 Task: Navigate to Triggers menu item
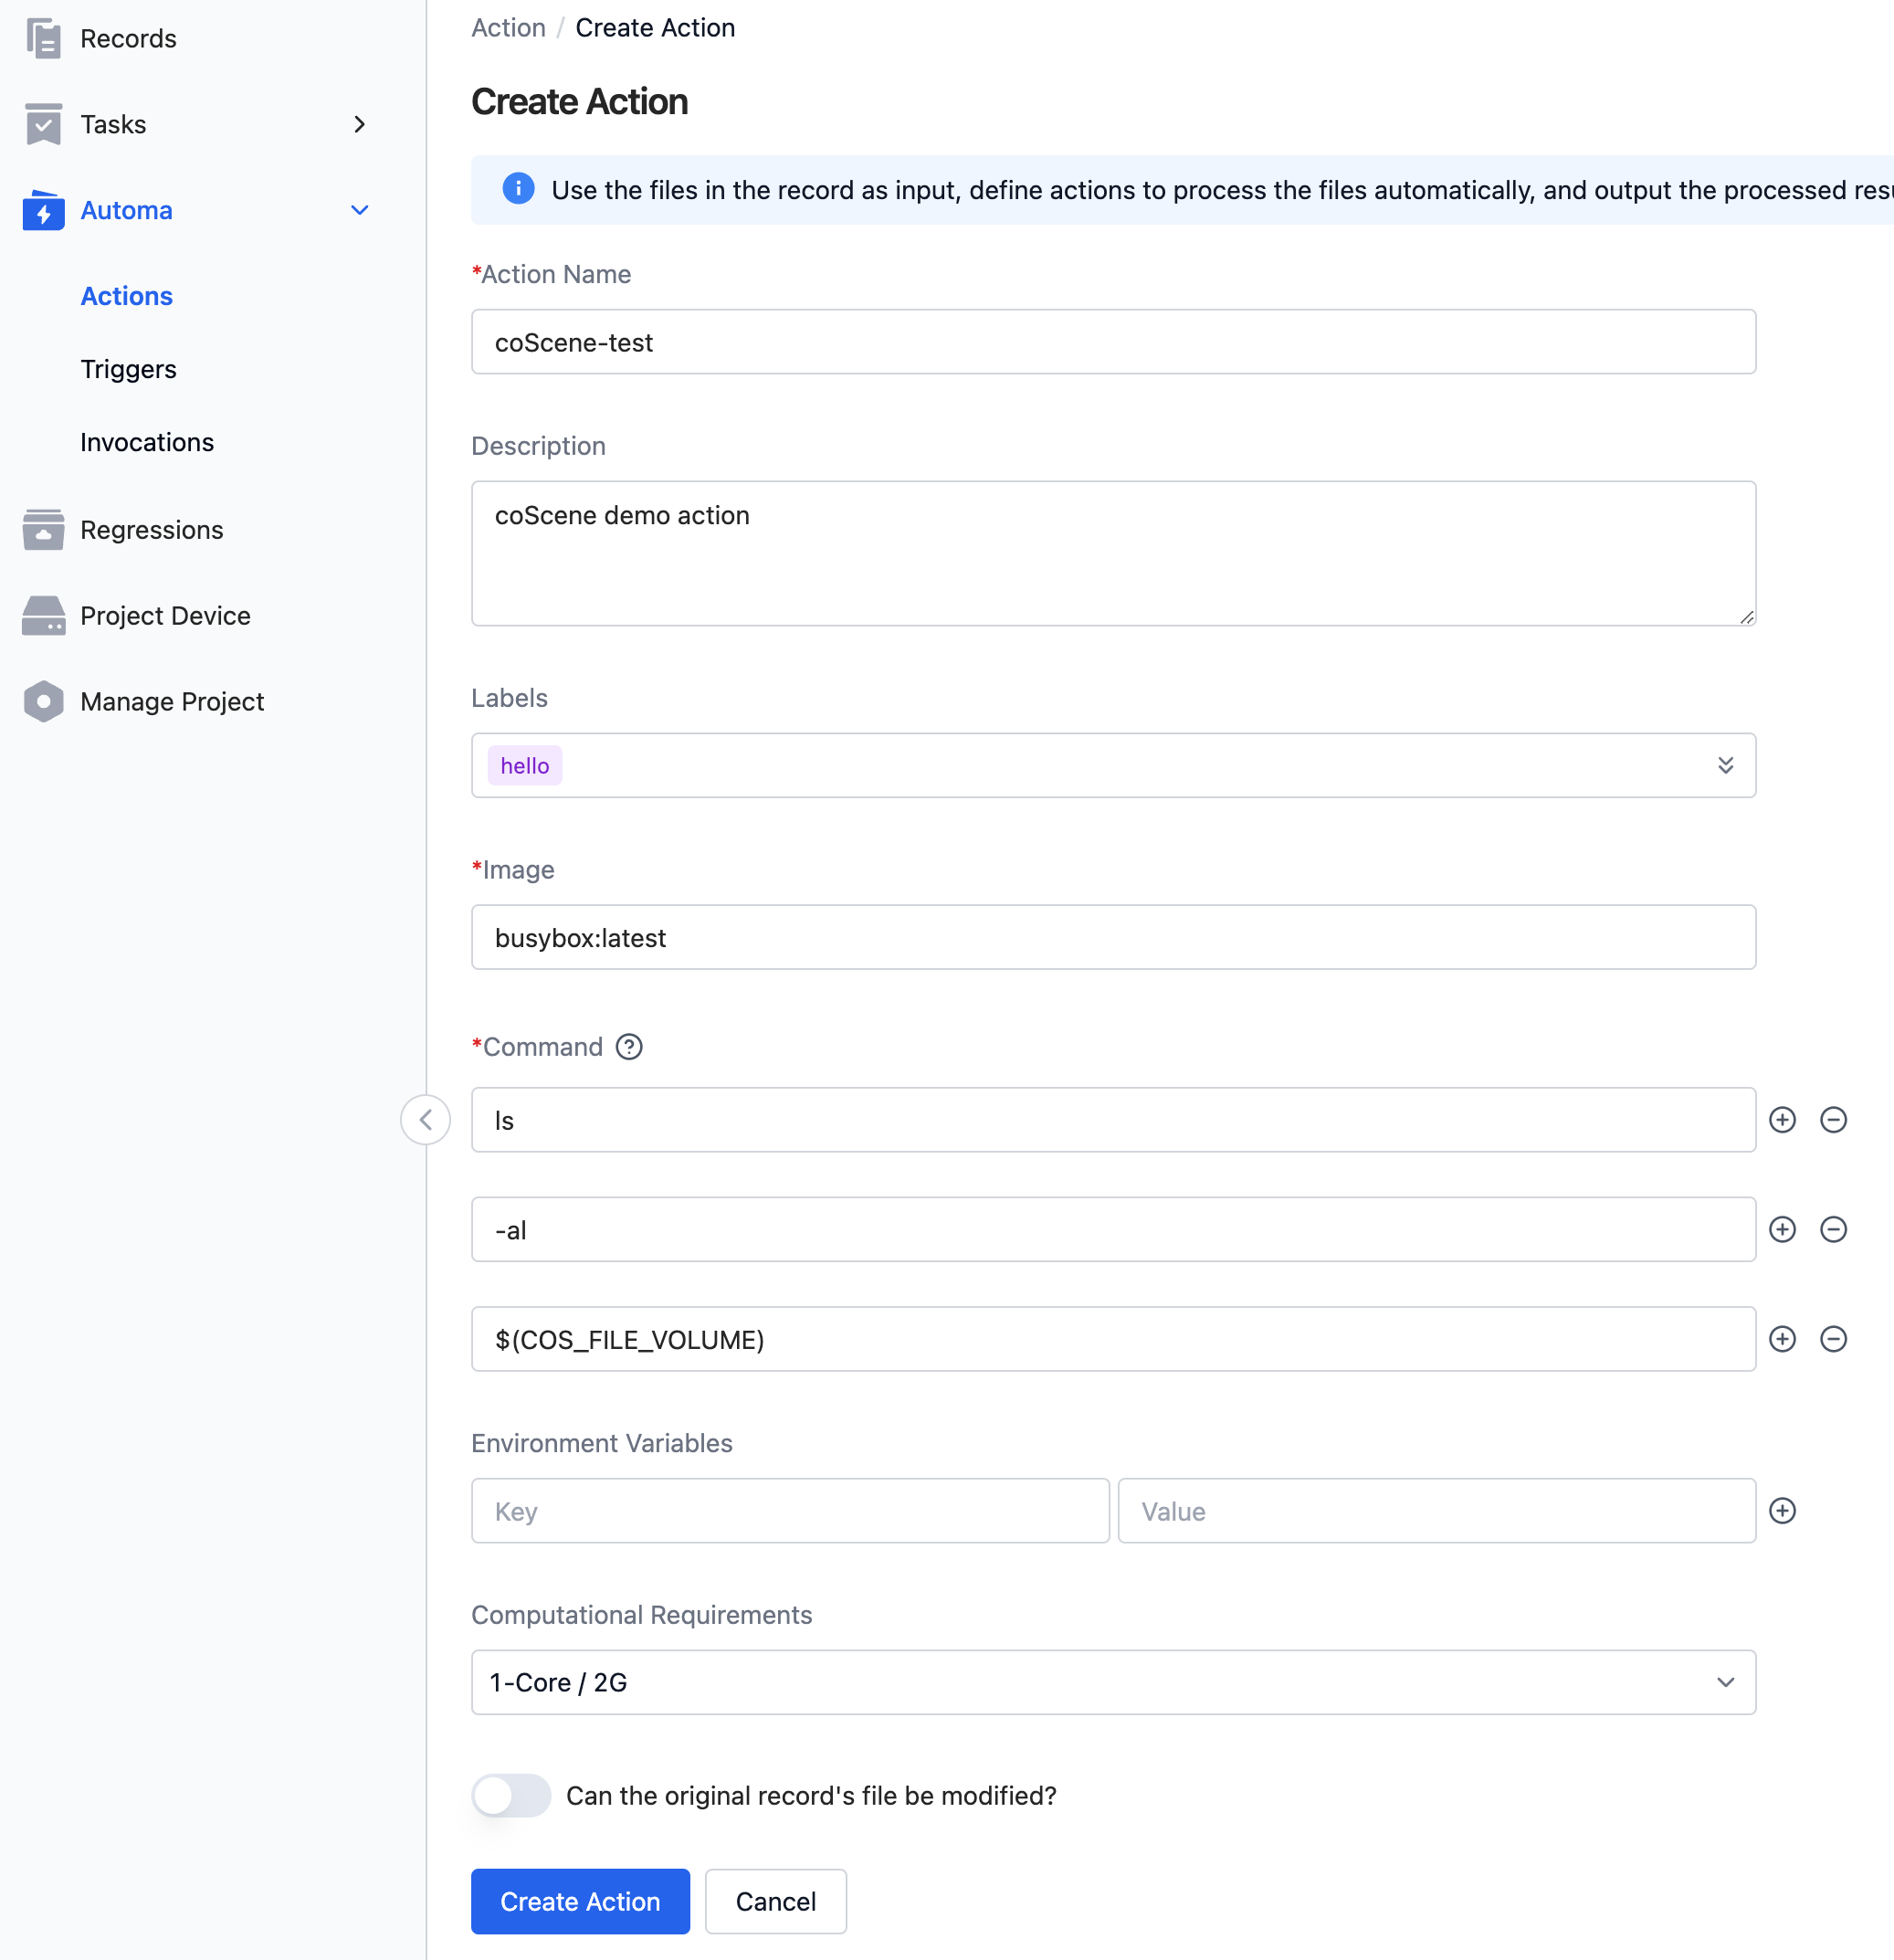[x=126, y=367]
